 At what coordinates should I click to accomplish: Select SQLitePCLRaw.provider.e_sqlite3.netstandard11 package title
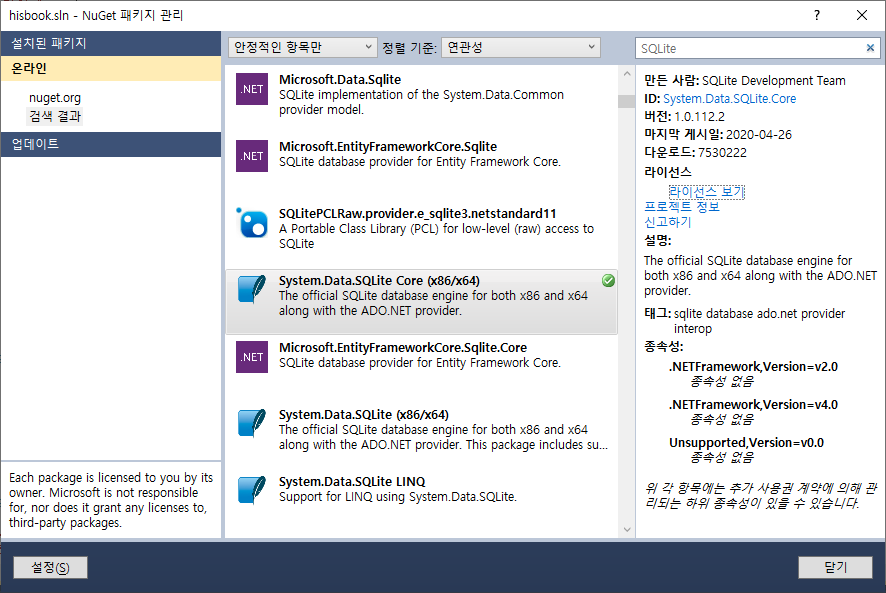point(418,214)
